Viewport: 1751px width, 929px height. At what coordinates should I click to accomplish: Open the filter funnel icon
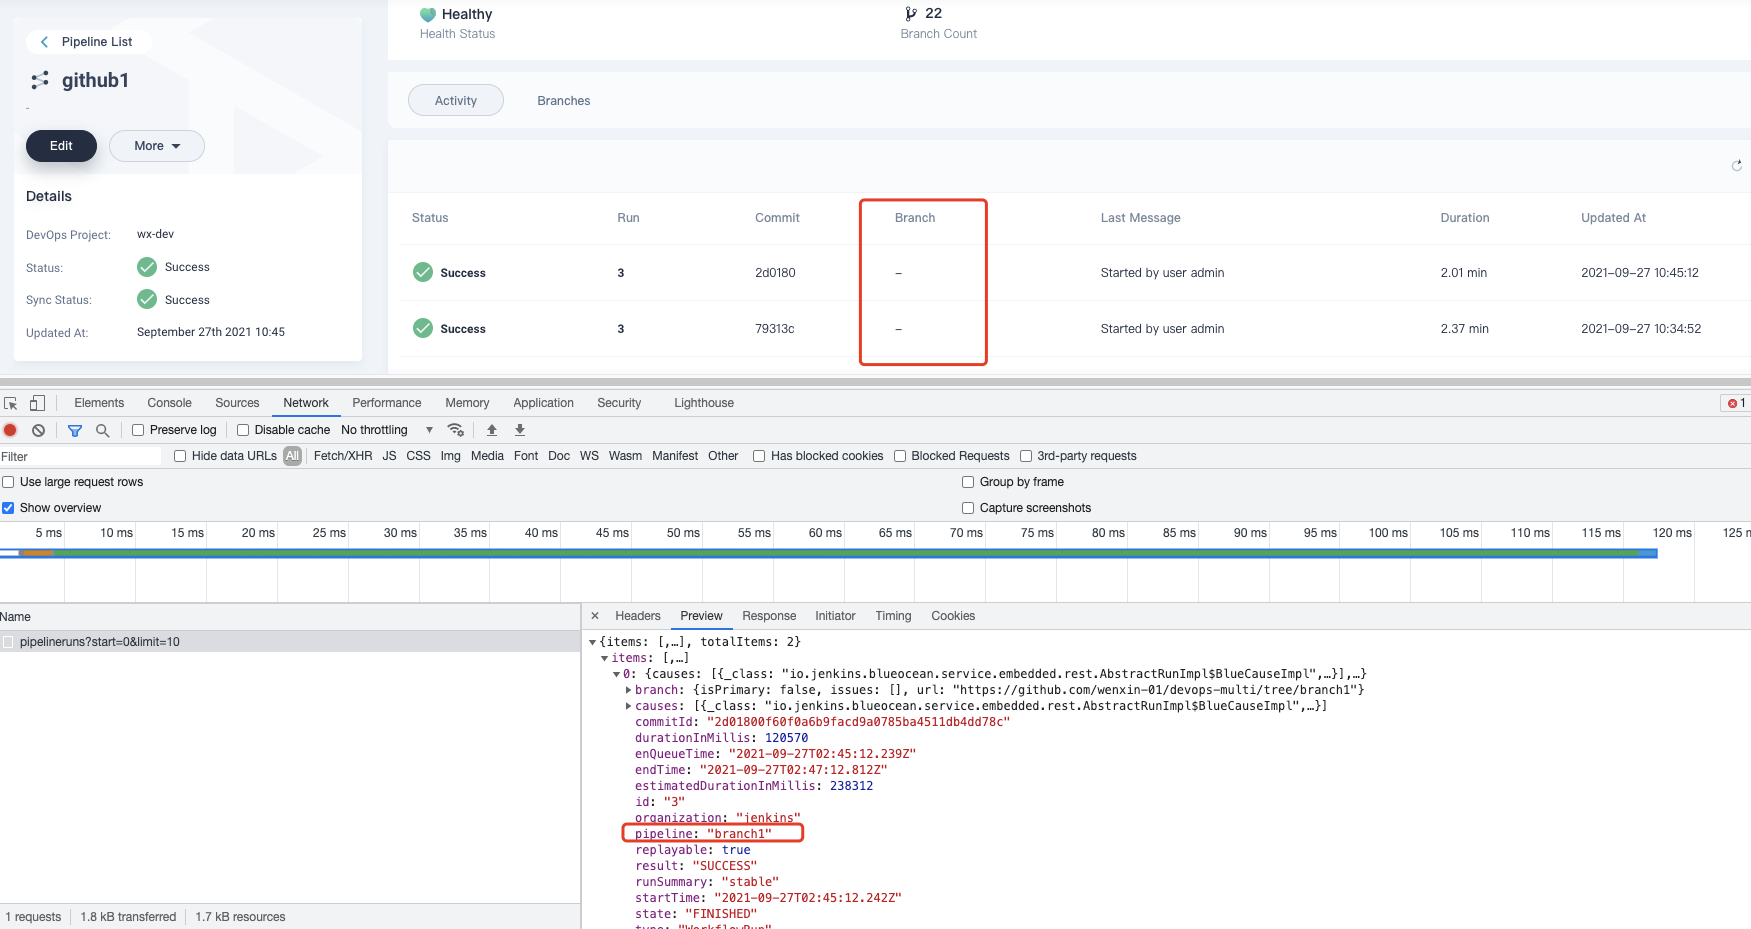(74, 430)
